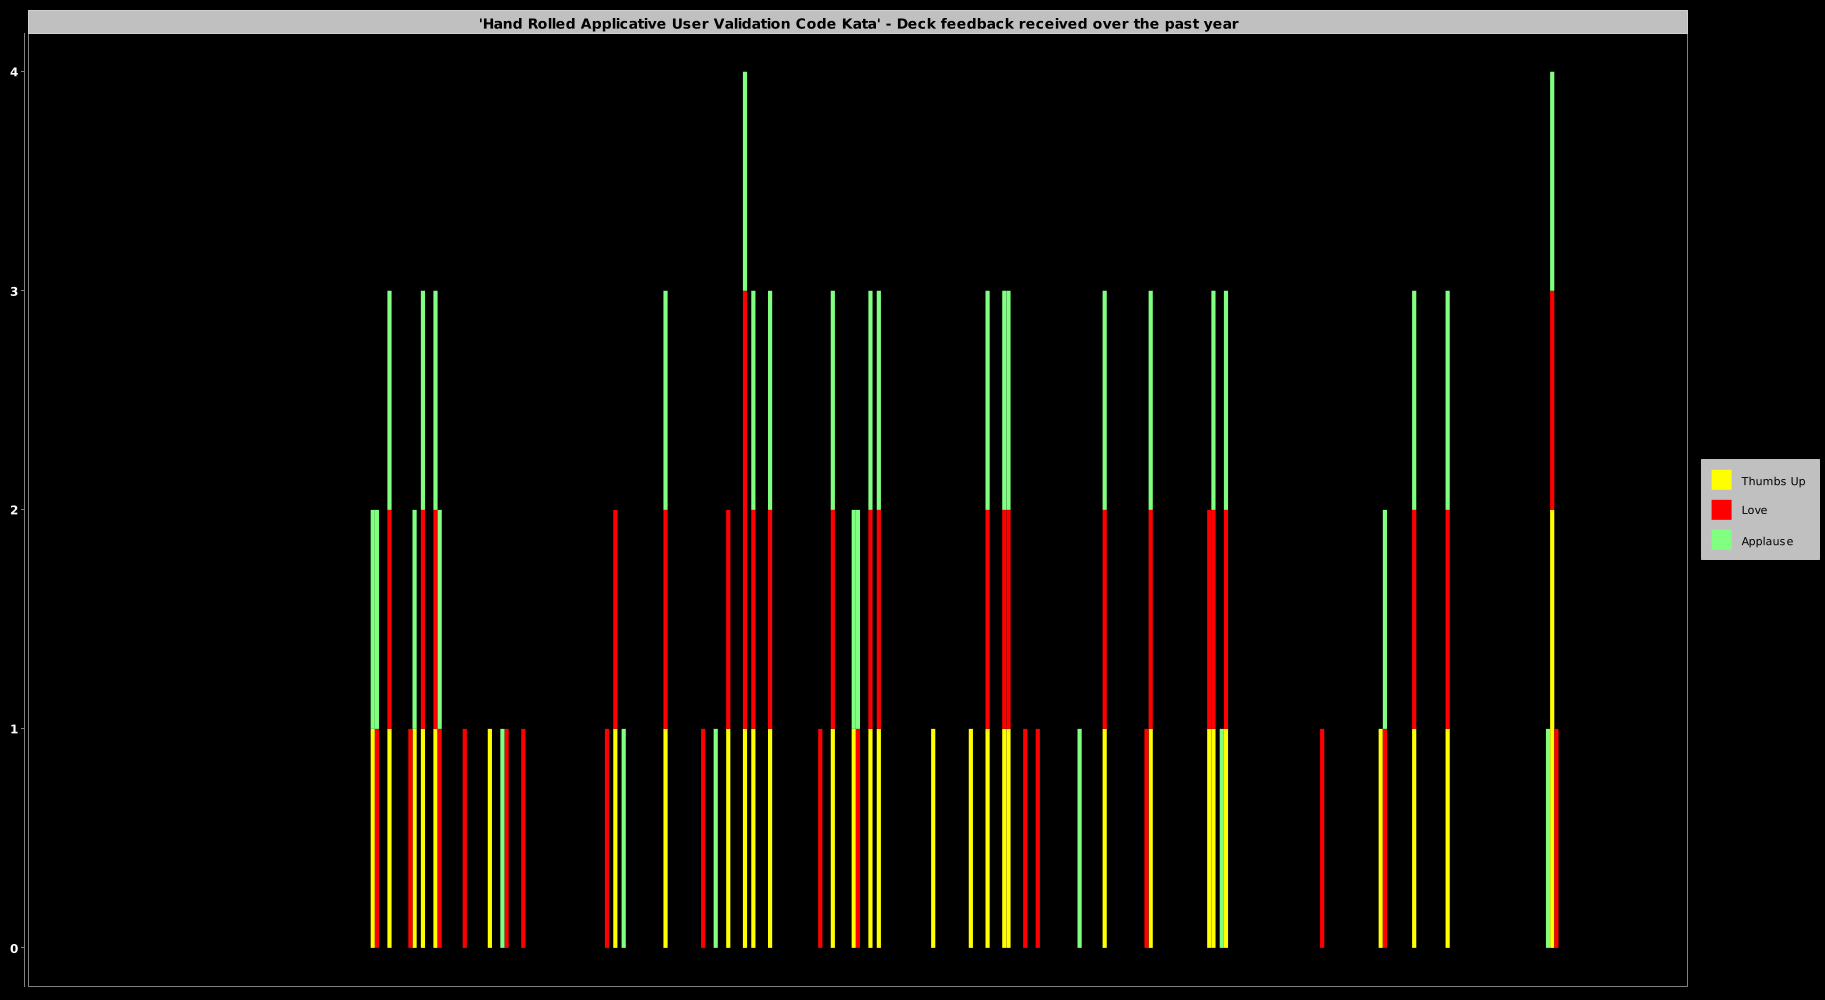Screen dimensions: 1825x1000
Task: Click the red Love legend swatch
Action: pyautogui.click(x=1721, y=510)
